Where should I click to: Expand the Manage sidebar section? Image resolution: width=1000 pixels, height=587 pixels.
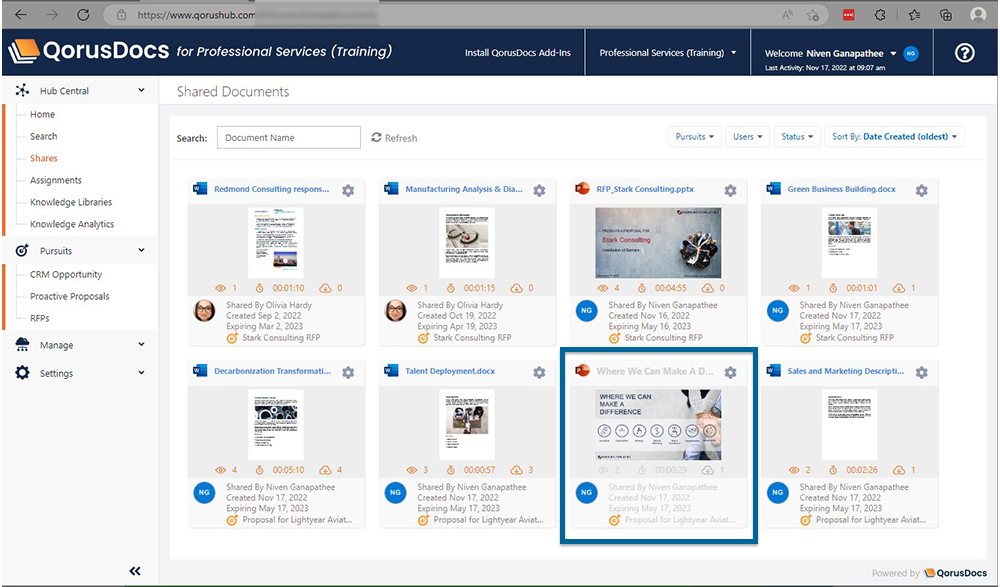[x=142, y=345]
